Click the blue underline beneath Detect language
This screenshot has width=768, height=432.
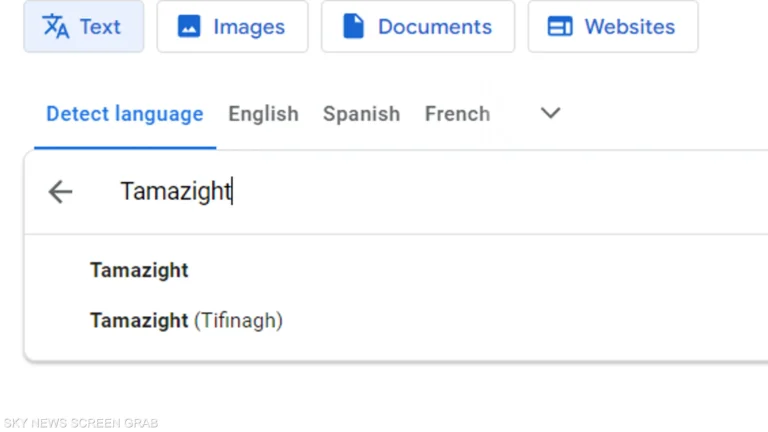(124, 148)
